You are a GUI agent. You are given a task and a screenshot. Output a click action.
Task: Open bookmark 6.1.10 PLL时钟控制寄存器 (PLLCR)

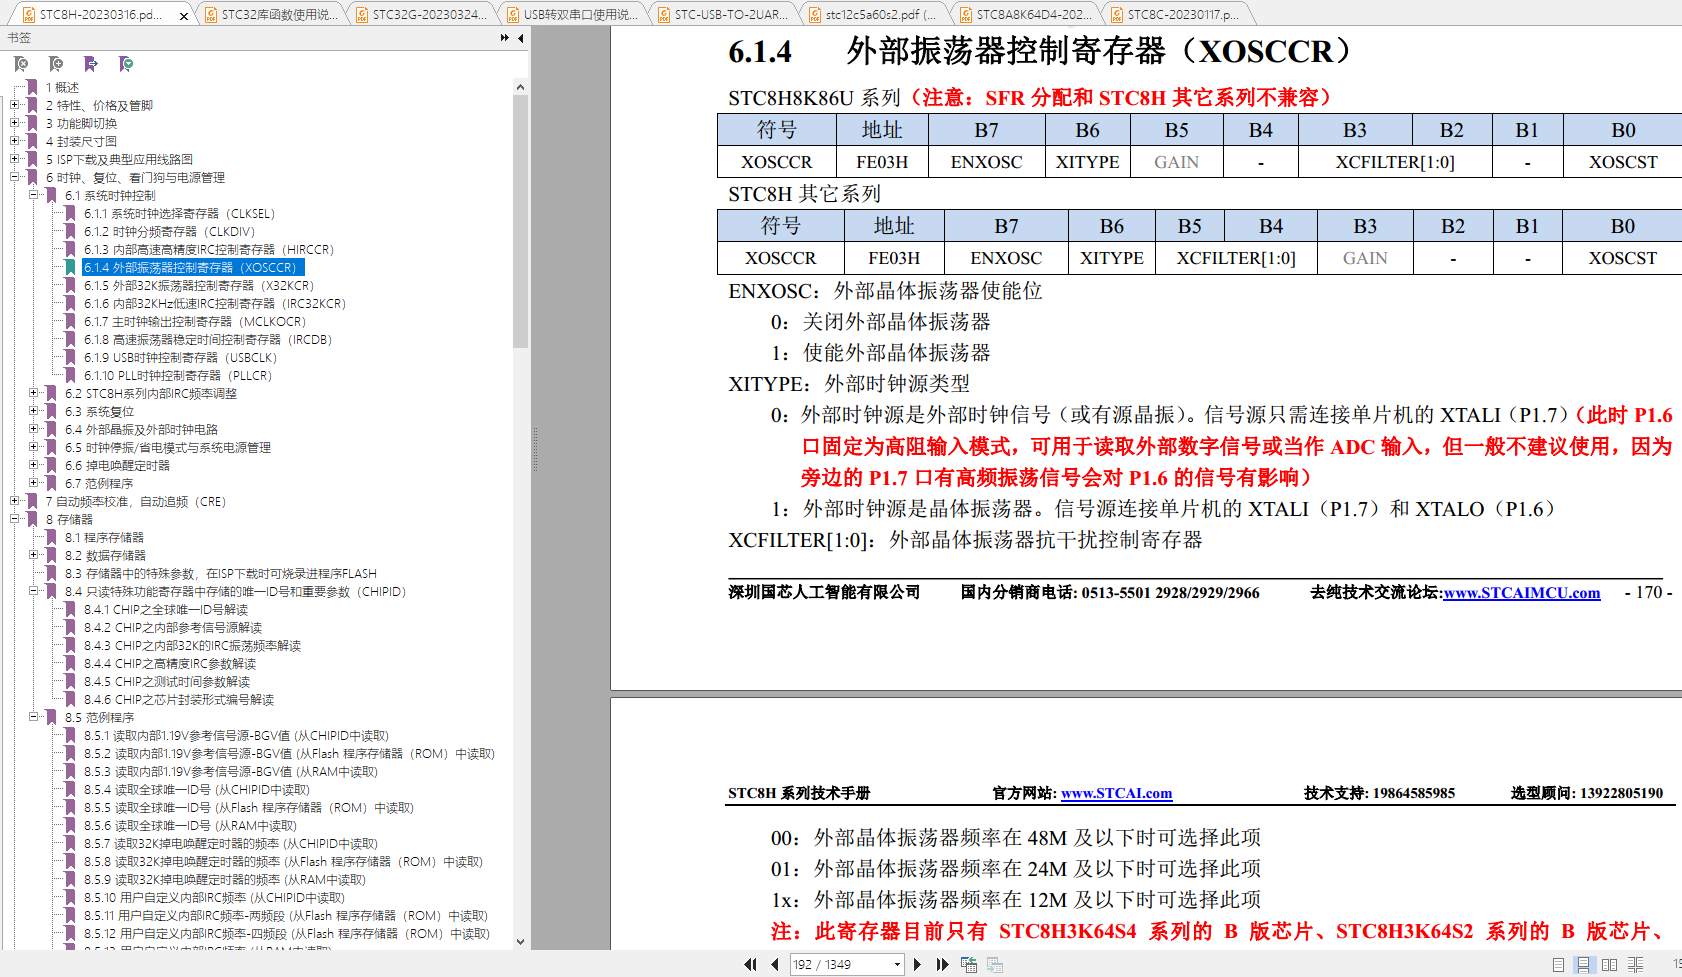click(x=177, y=375)
